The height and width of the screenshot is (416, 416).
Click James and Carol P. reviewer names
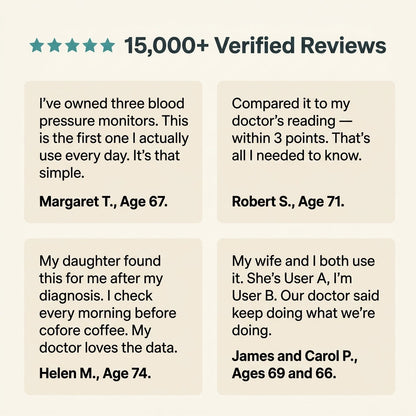click(x=295, y=356)
